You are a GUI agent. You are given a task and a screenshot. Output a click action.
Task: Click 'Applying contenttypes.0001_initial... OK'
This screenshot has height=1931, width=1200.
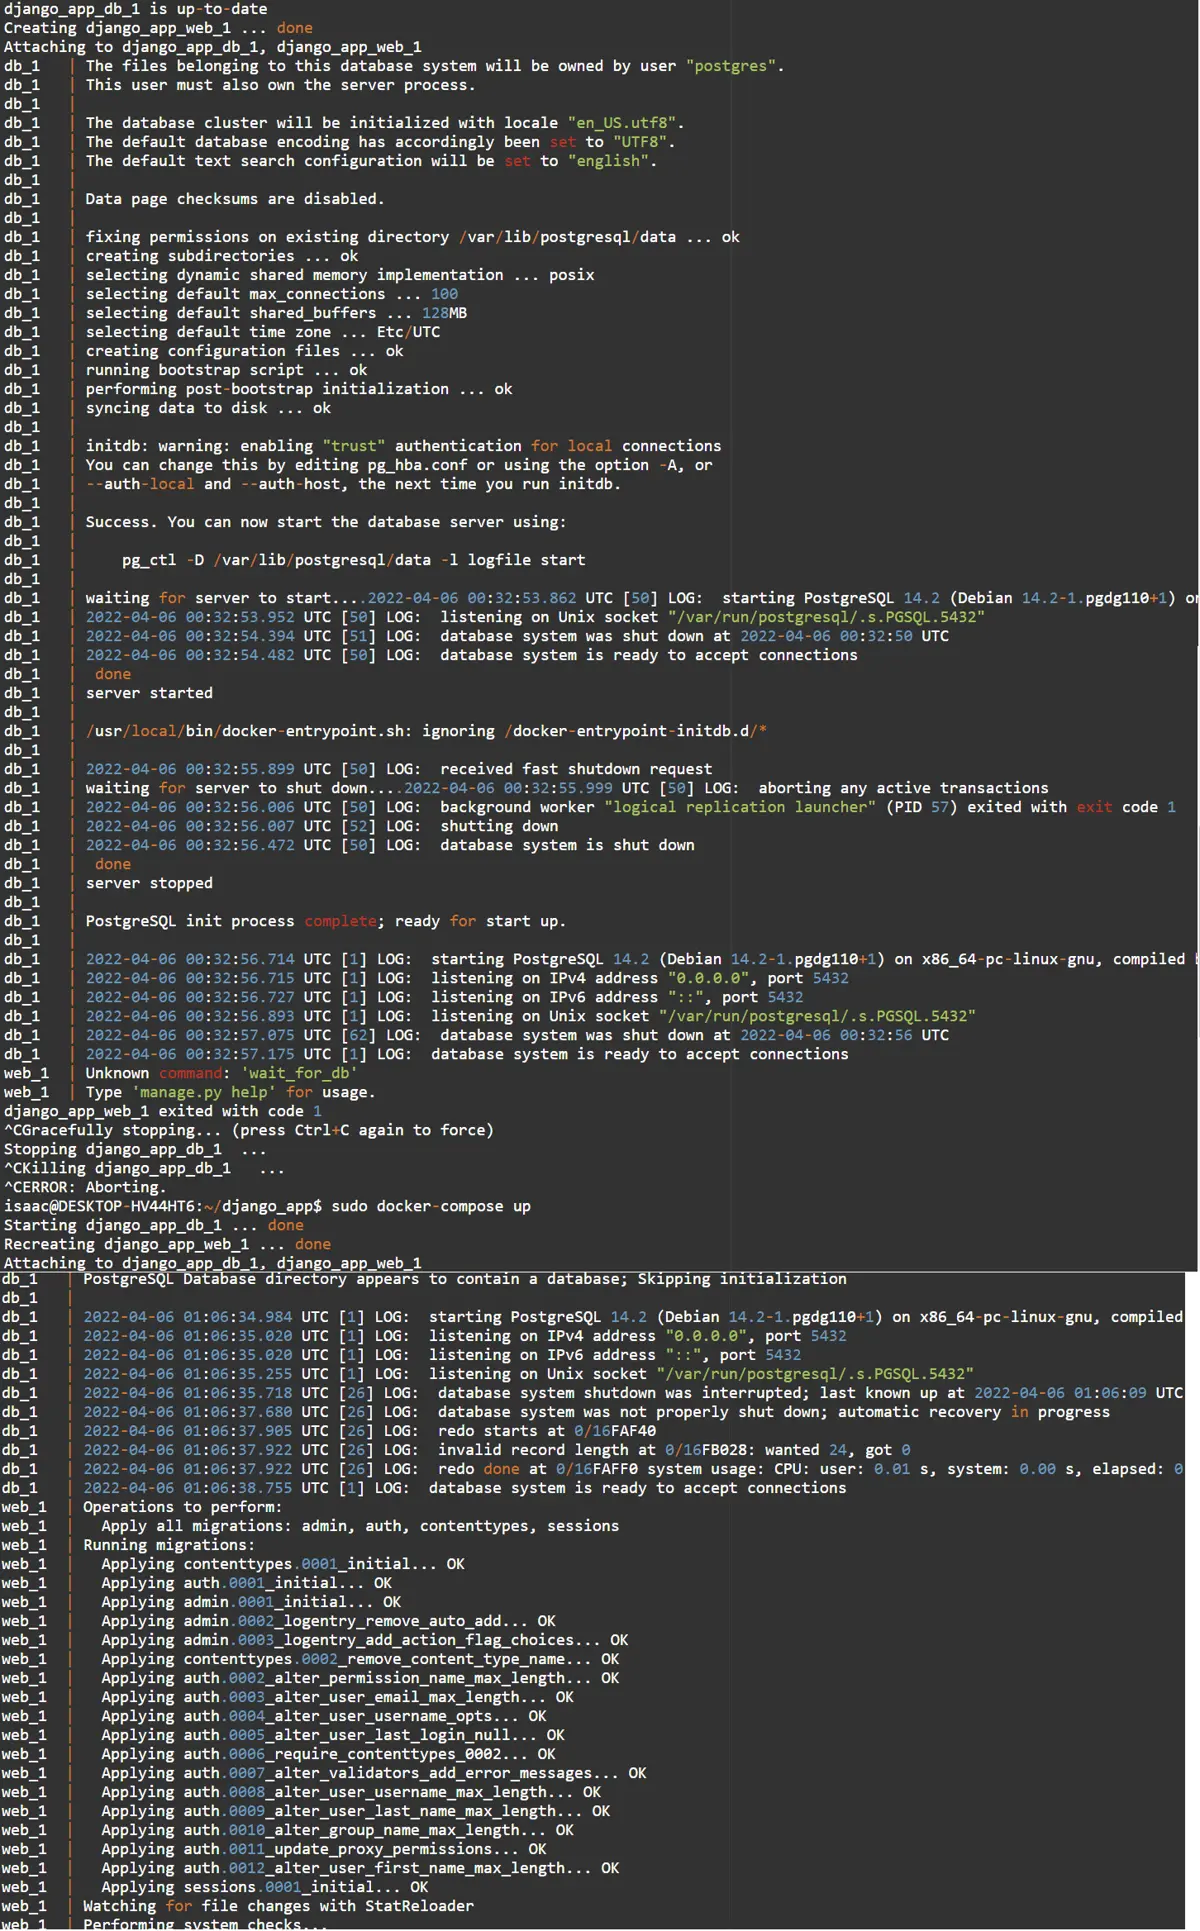tap(283, 1564)
